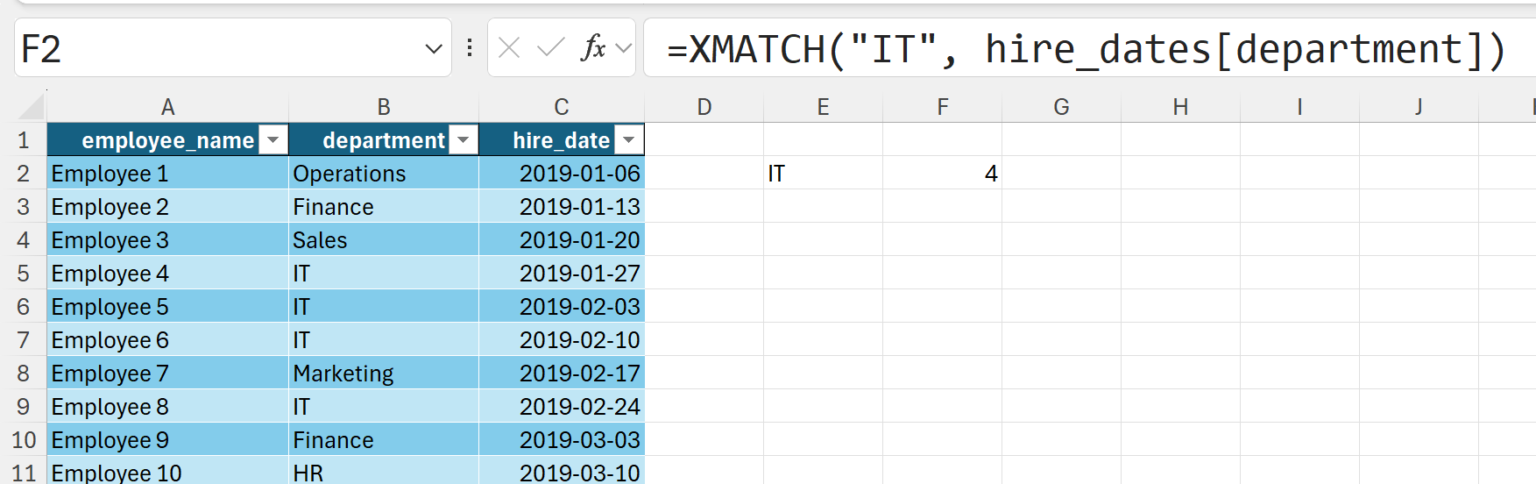Select hire date 2019-02-03
The height and width of the screenshot is (484, 1536).
tap(562, 306)
